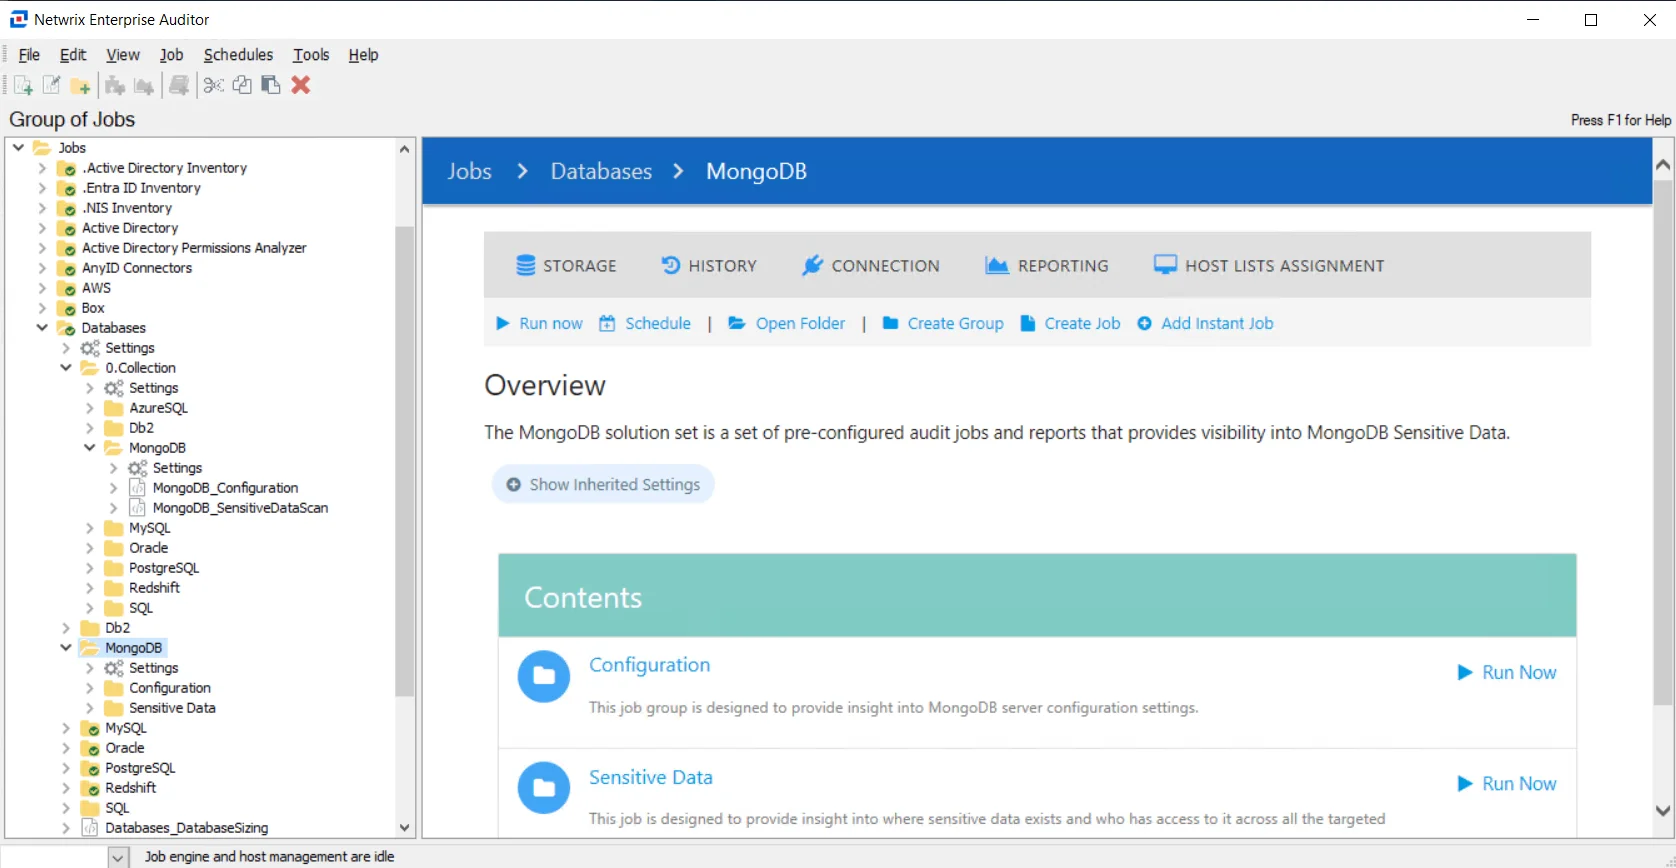Select Databases_DatabaseSizing job in tree
1676x868 pixels.
186,828
